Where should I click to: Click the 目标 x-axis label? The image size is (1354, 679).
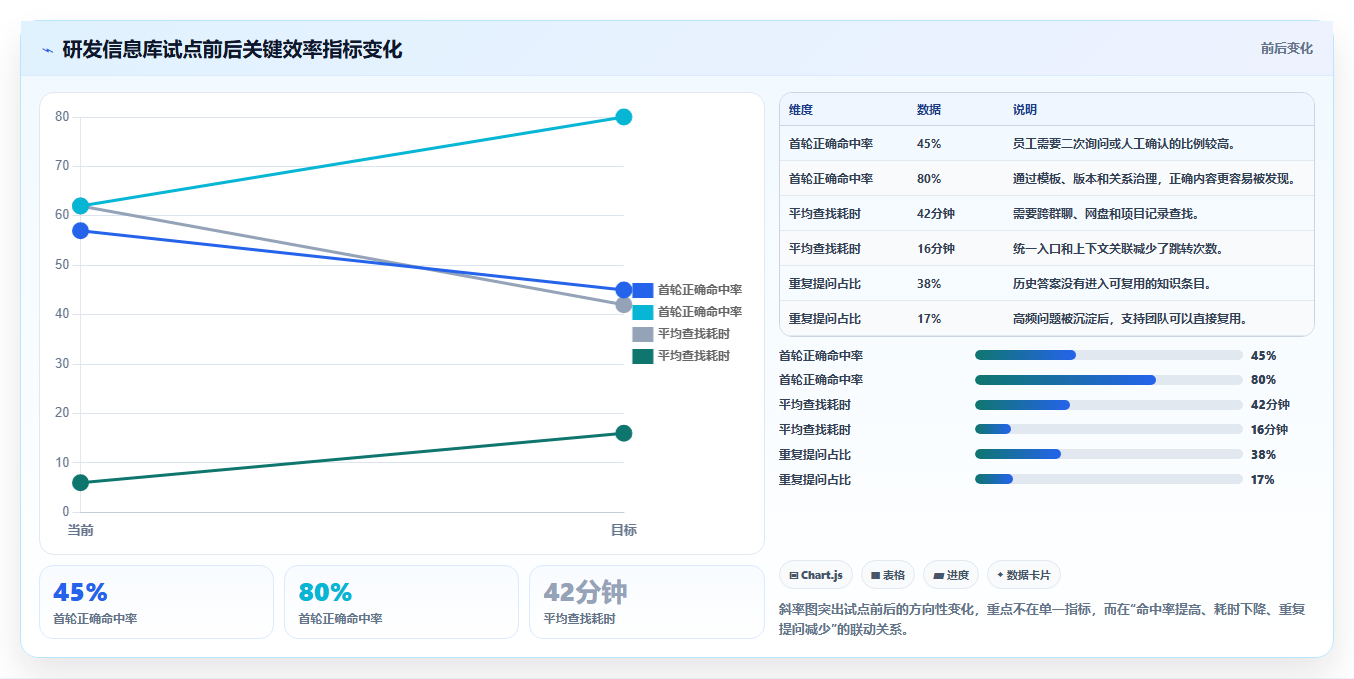624,530
